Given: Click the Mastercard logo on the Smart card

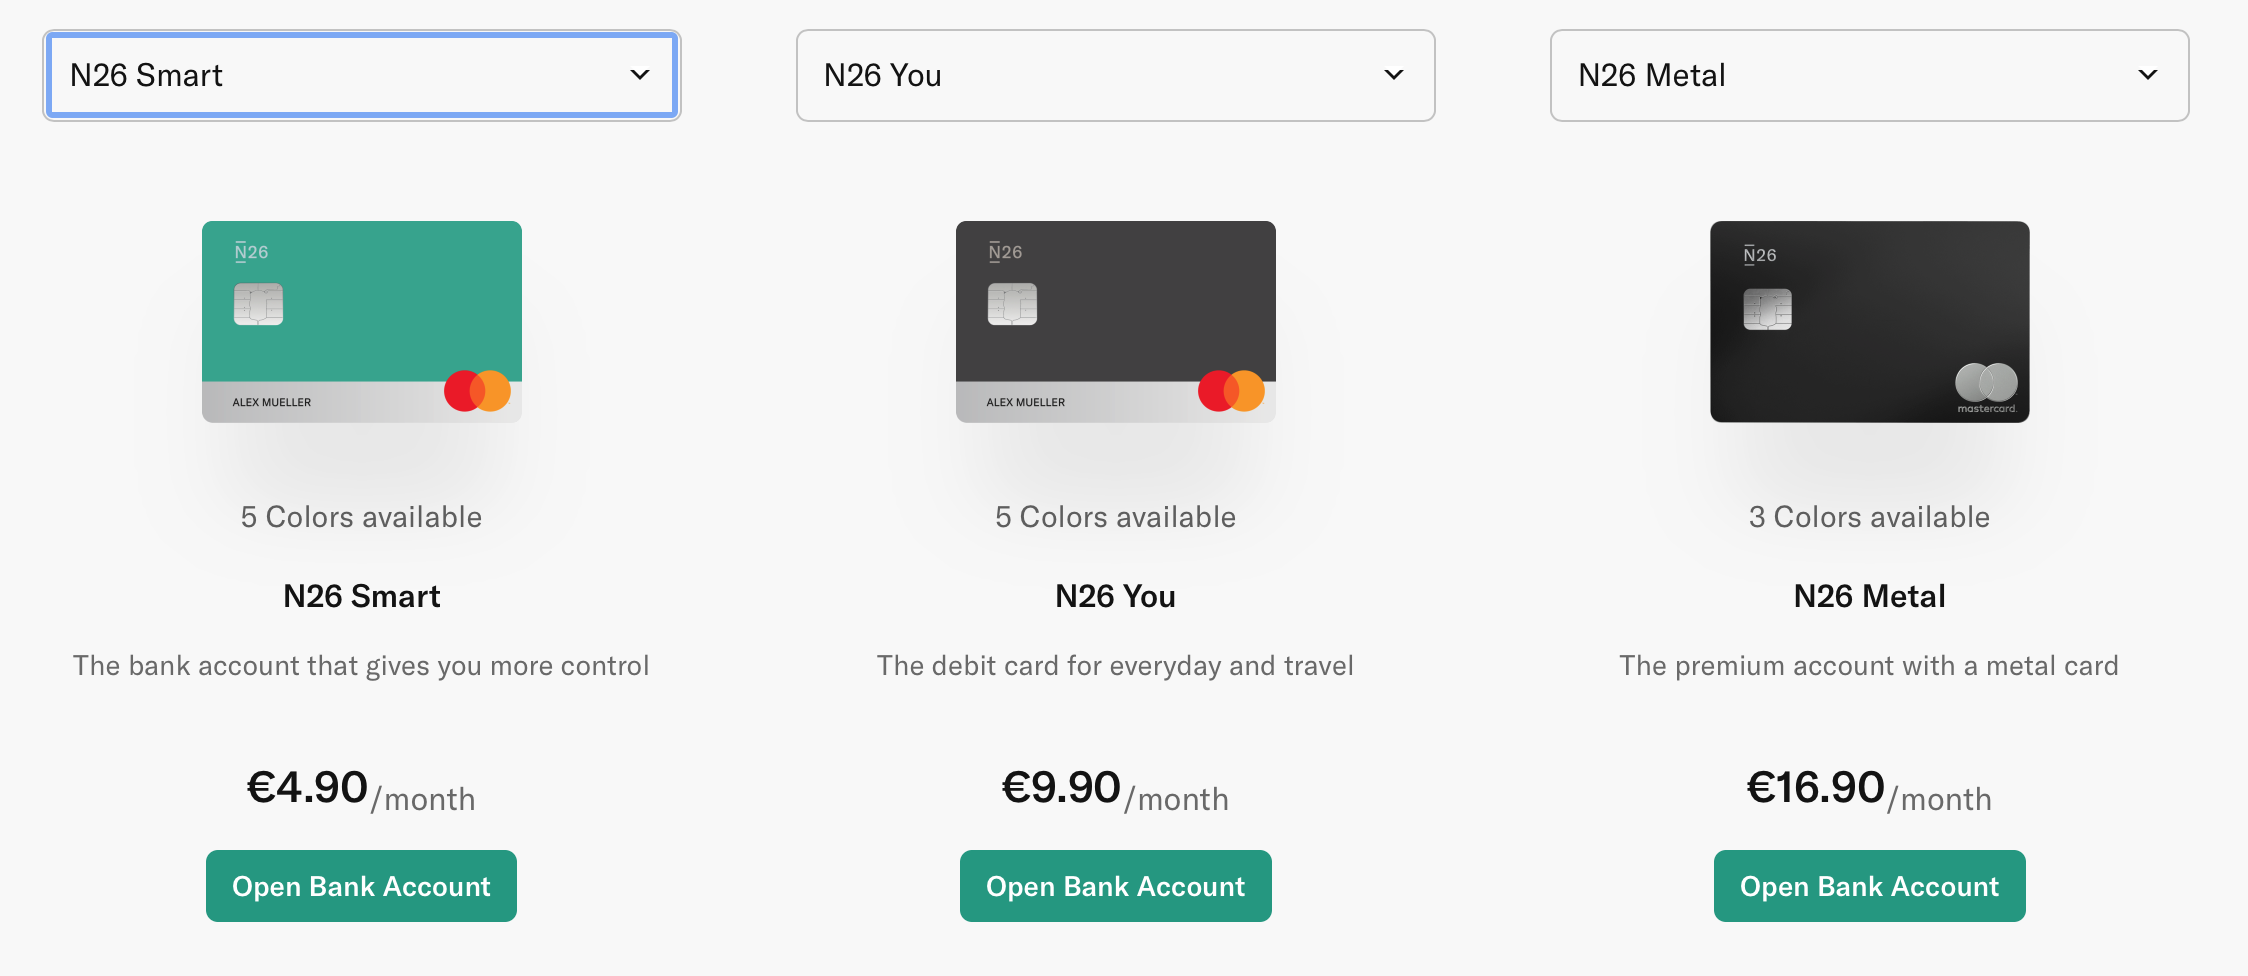Looking at the screenshot, I should (478, 390).
